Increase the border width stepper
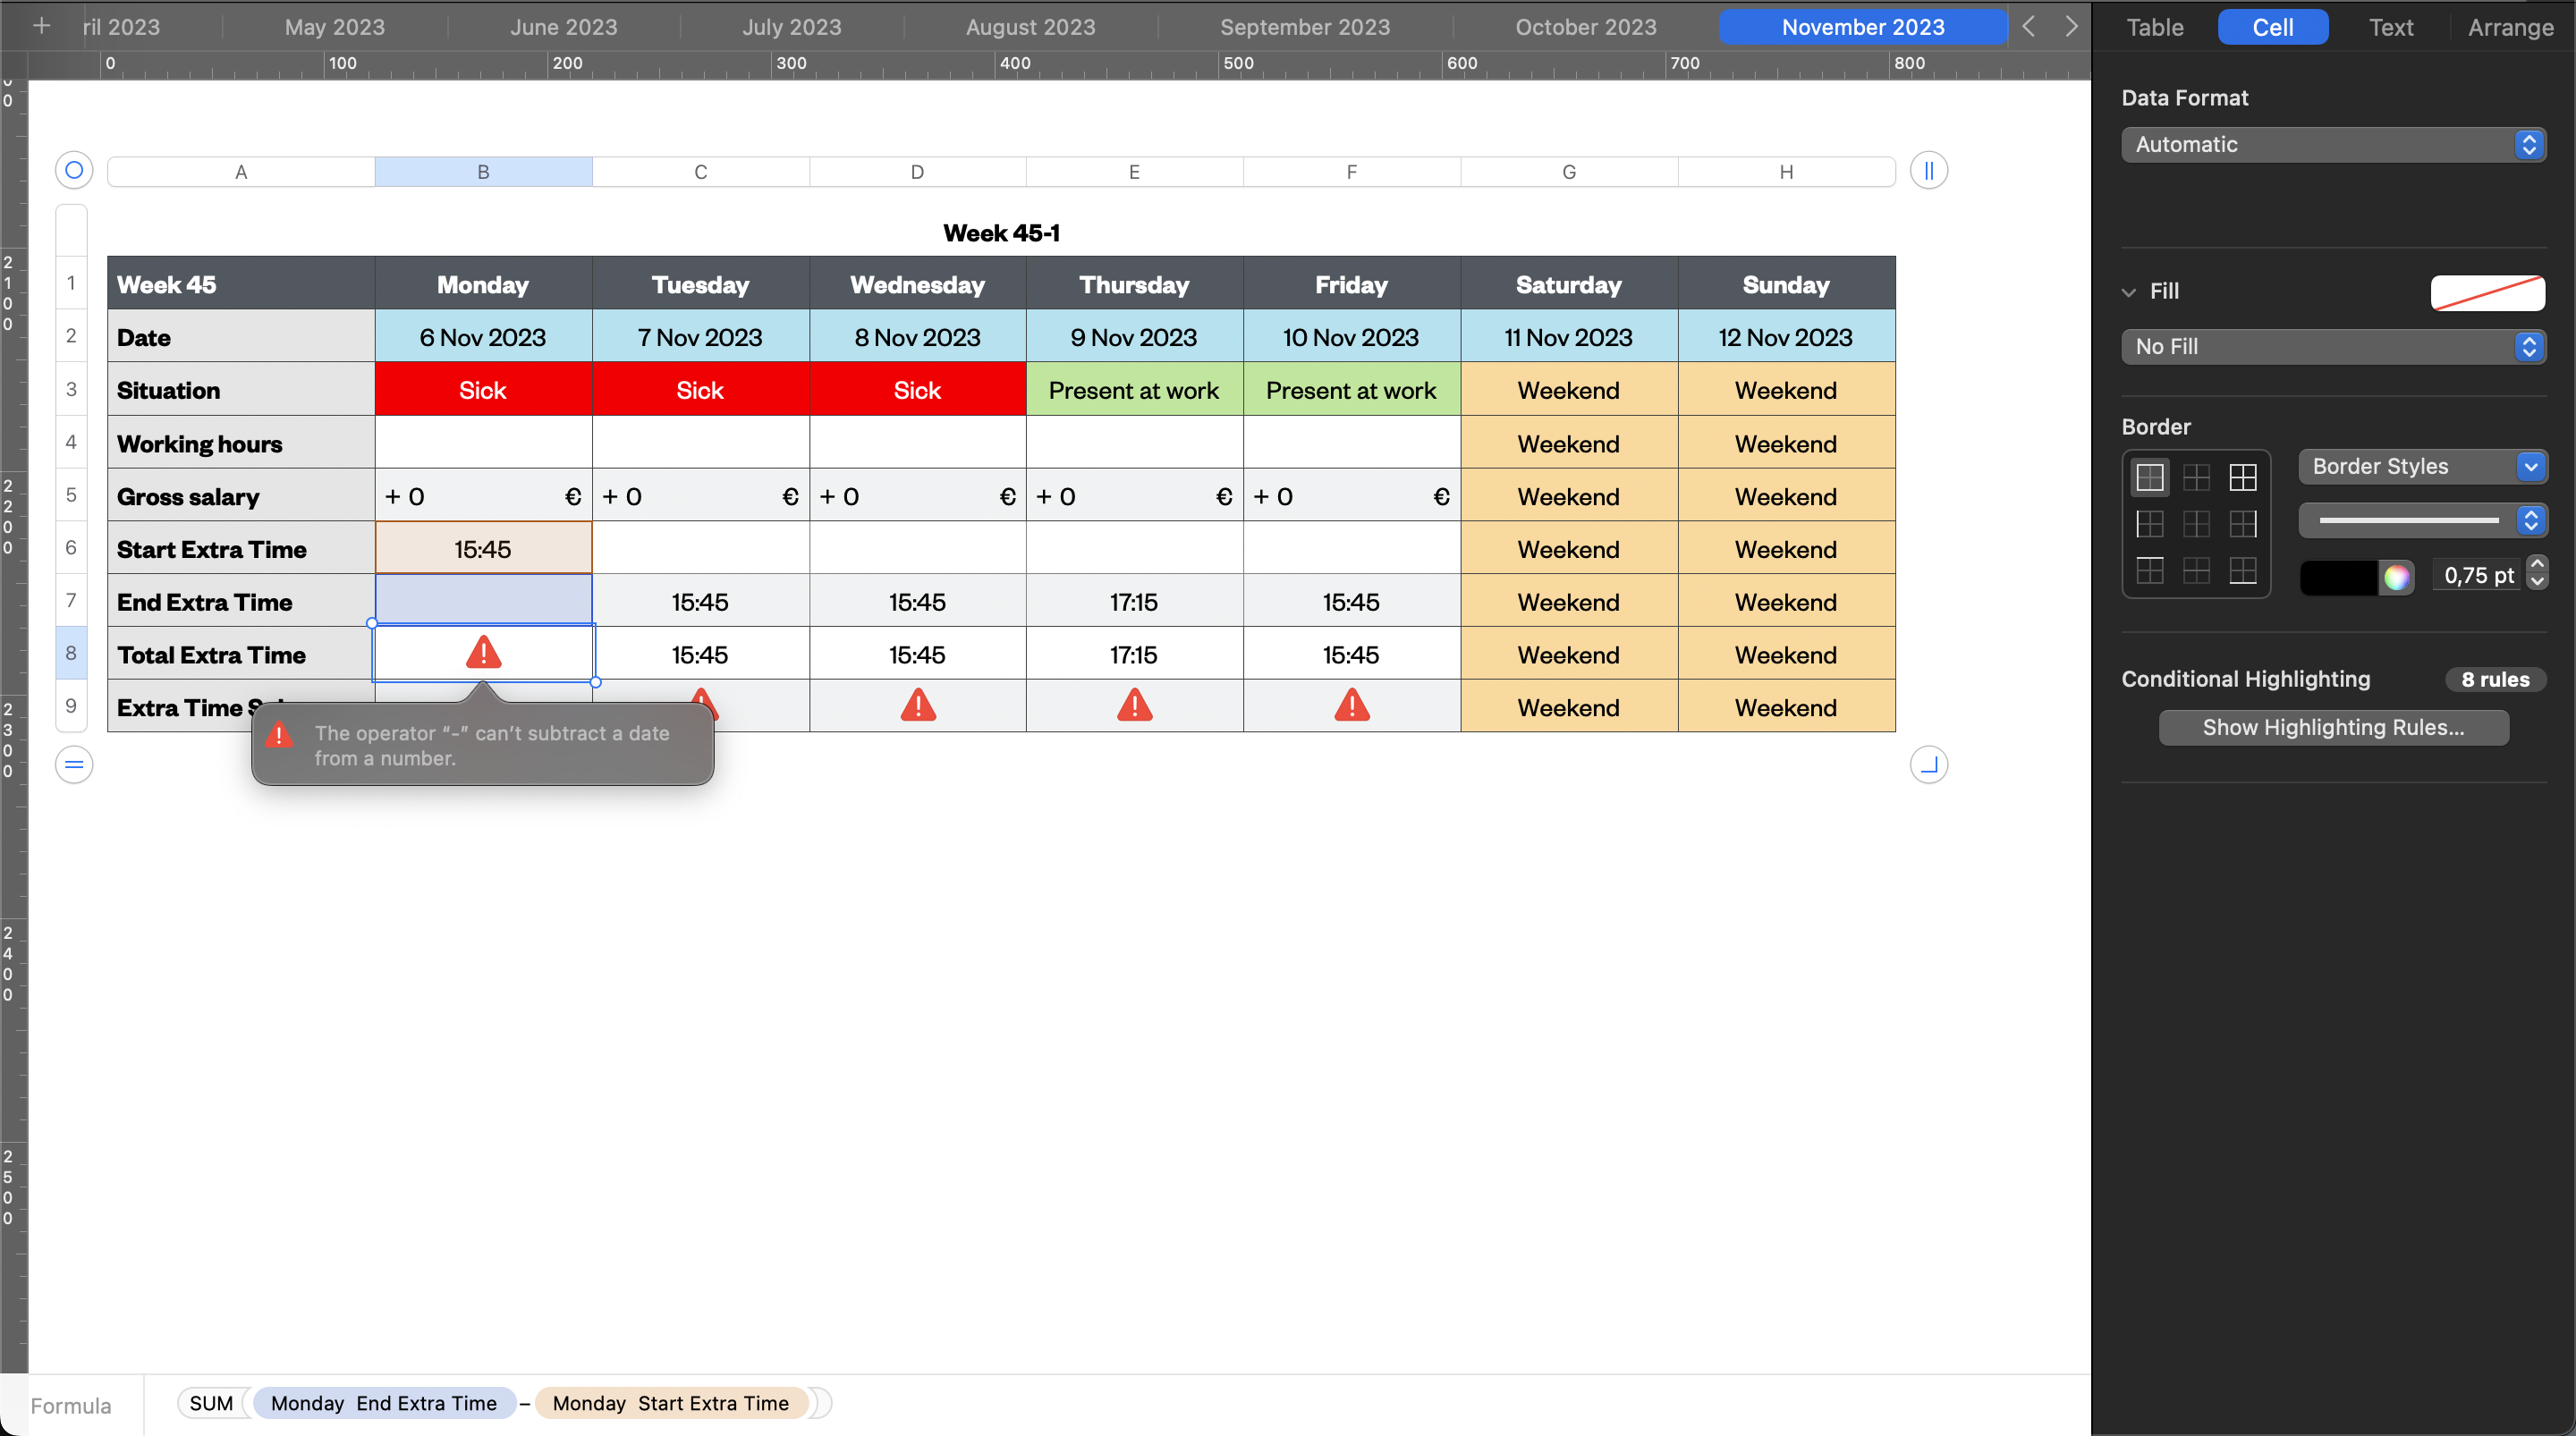Screen dimensions: 2576x1436 tap(2537, 566)
